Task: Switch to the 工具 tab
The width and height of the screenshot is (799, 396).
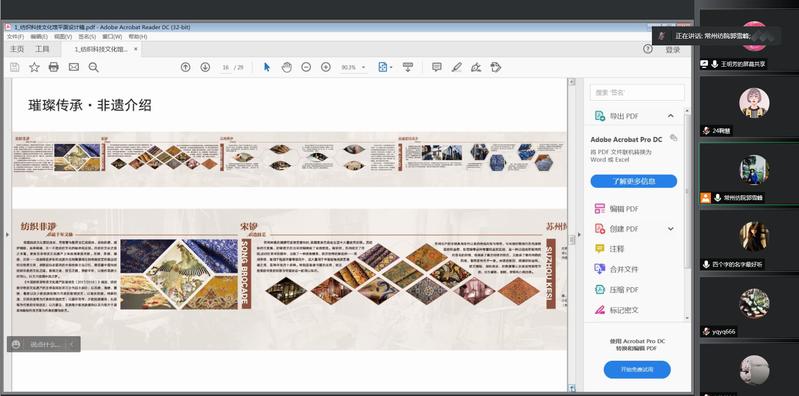Action: click(42, 49)
